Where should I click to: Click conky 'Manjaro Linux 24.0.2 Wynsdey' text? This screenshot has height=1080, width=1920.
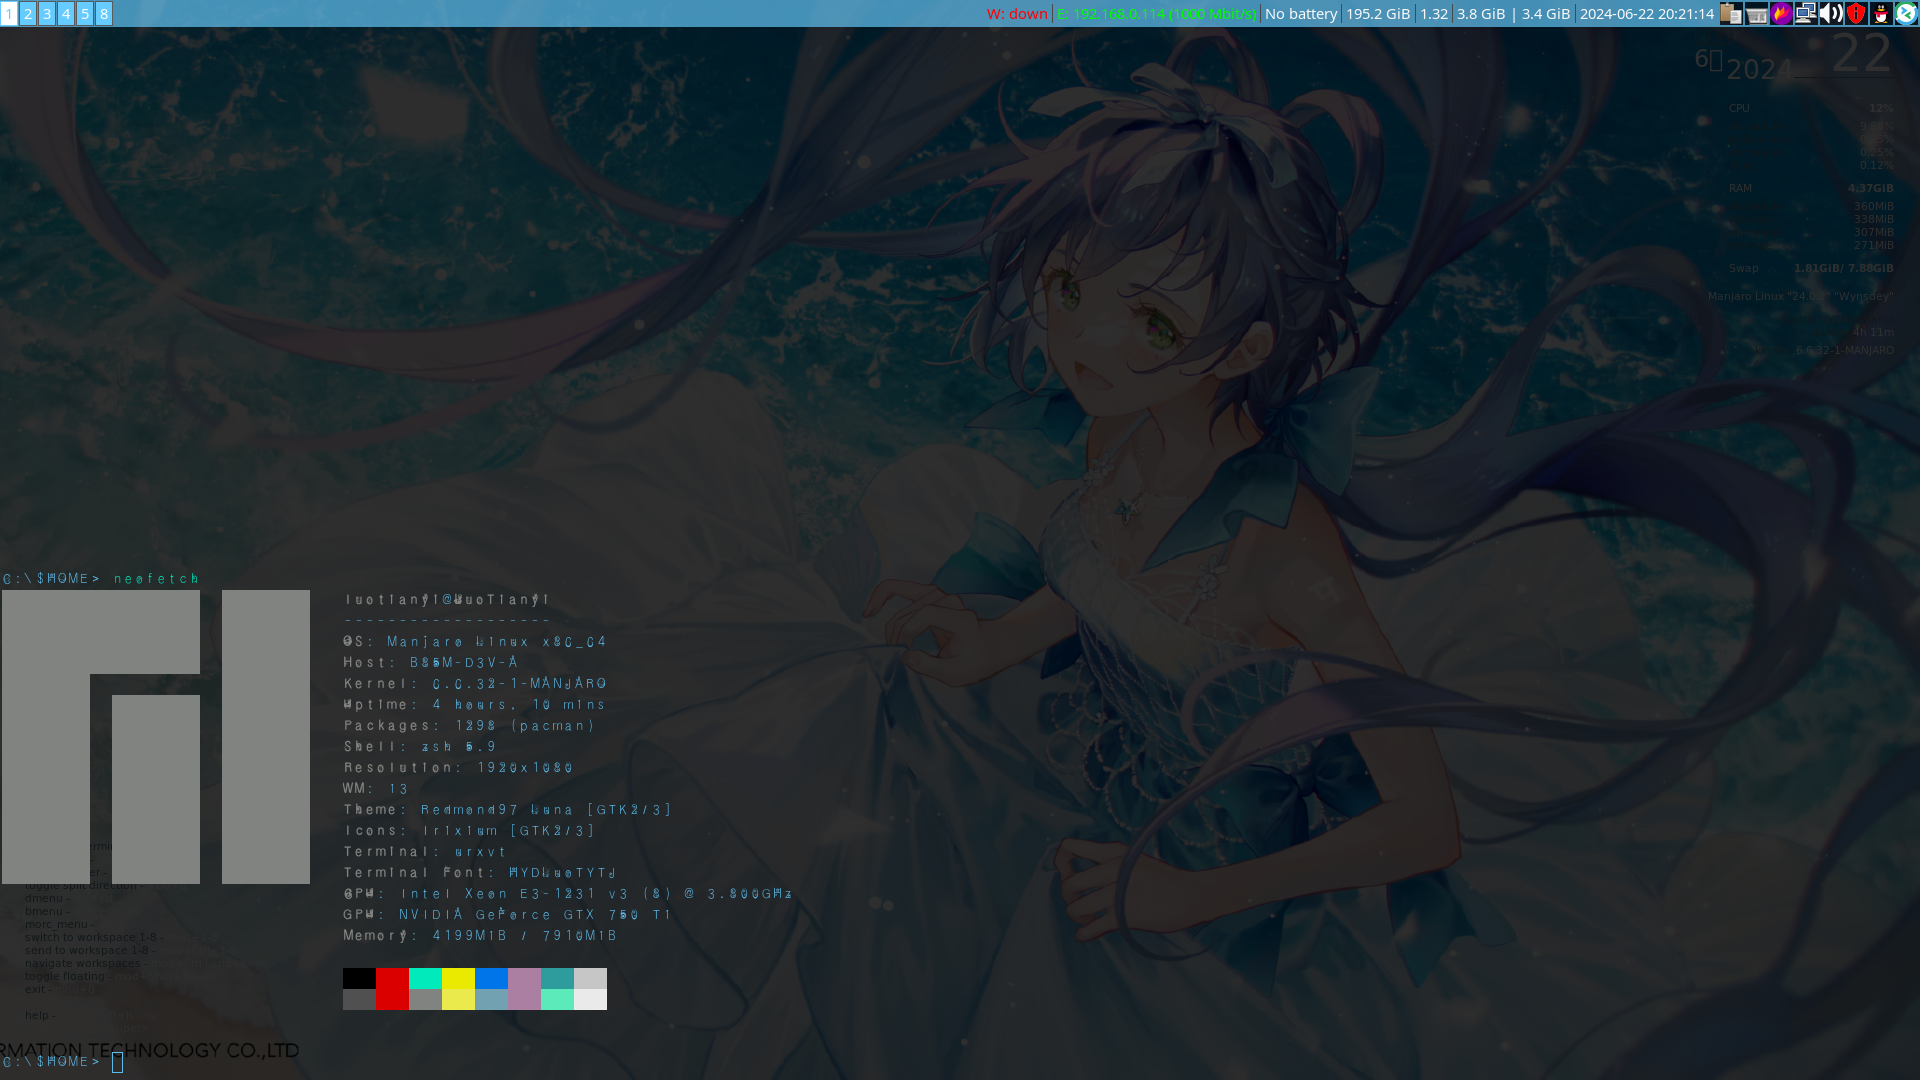pyautogui.click(x=1800, y=296)
